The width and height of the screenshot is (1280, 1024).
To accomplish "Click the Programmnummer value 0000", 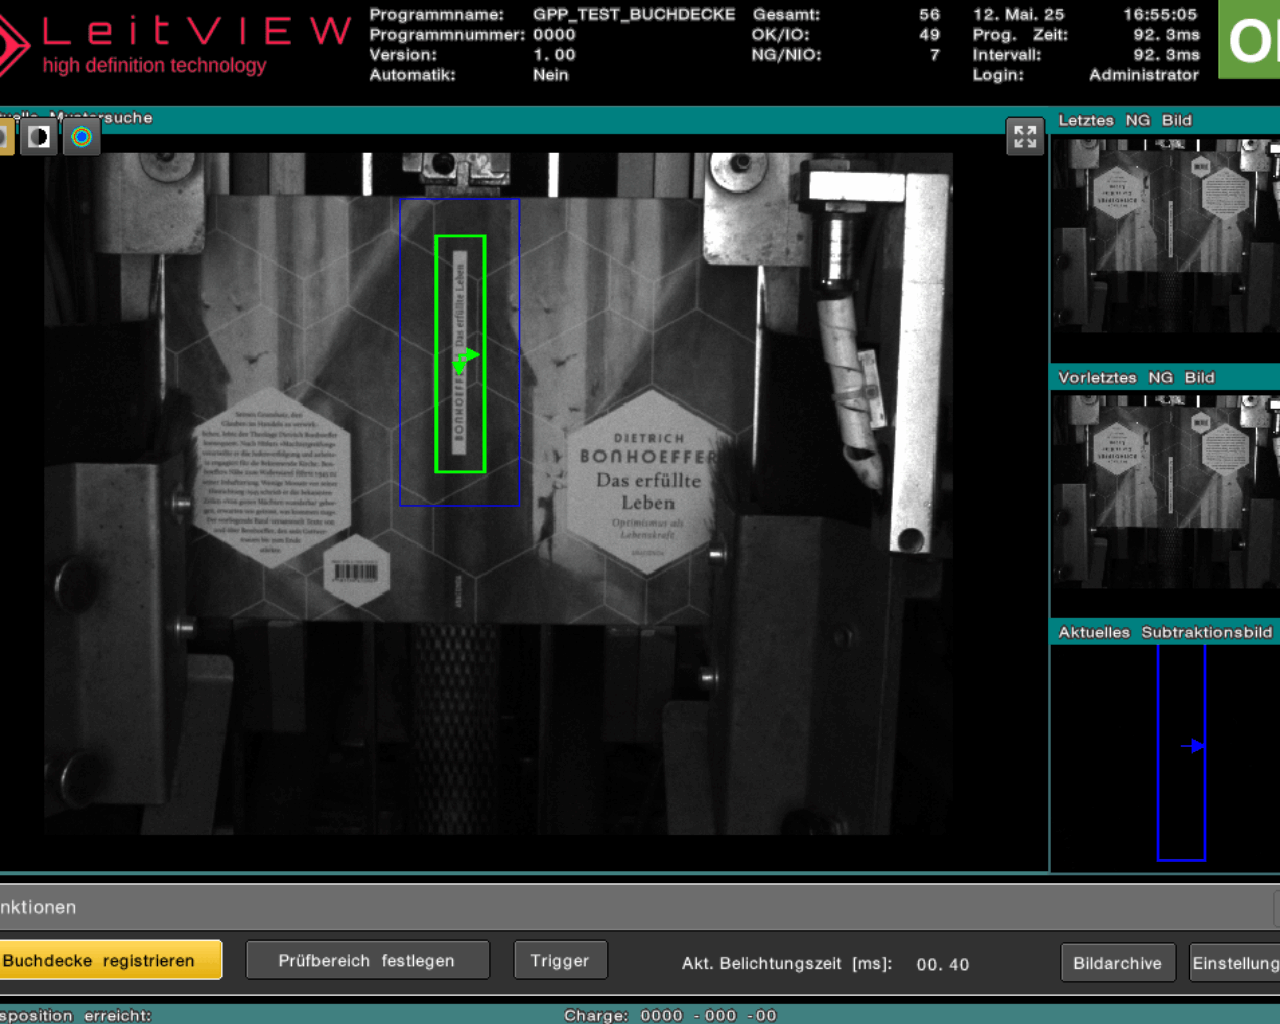I will tap(554, 35).
